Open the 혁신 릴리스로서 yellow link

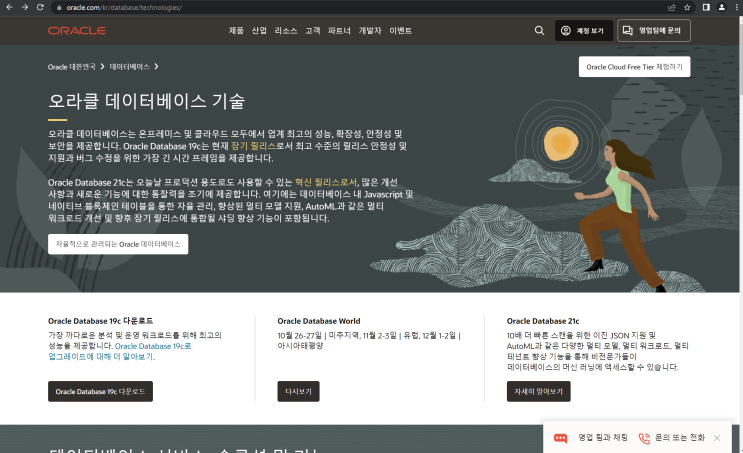tap(326, 182)
